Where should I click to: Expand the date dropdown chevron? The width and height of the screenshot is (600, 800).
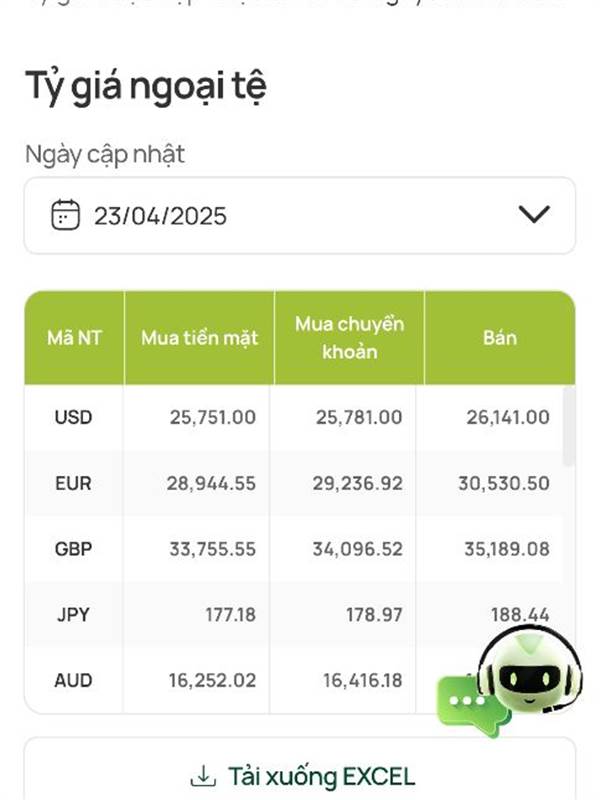click(x=534, y=214)
